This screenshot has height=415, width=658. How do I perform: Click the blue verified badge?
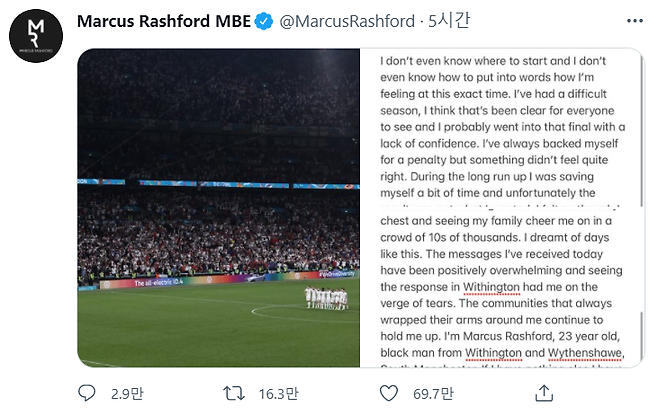(x=264, y=21)
